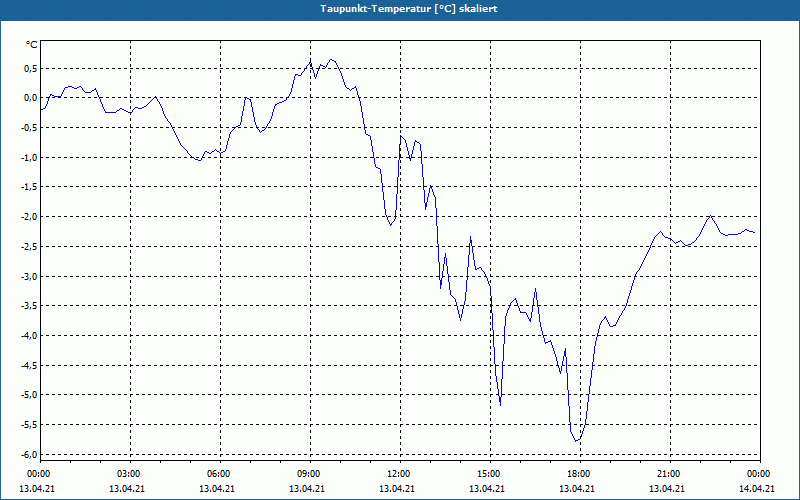Pick the 15:00 x-axis time label

click(x=489, y=474)
